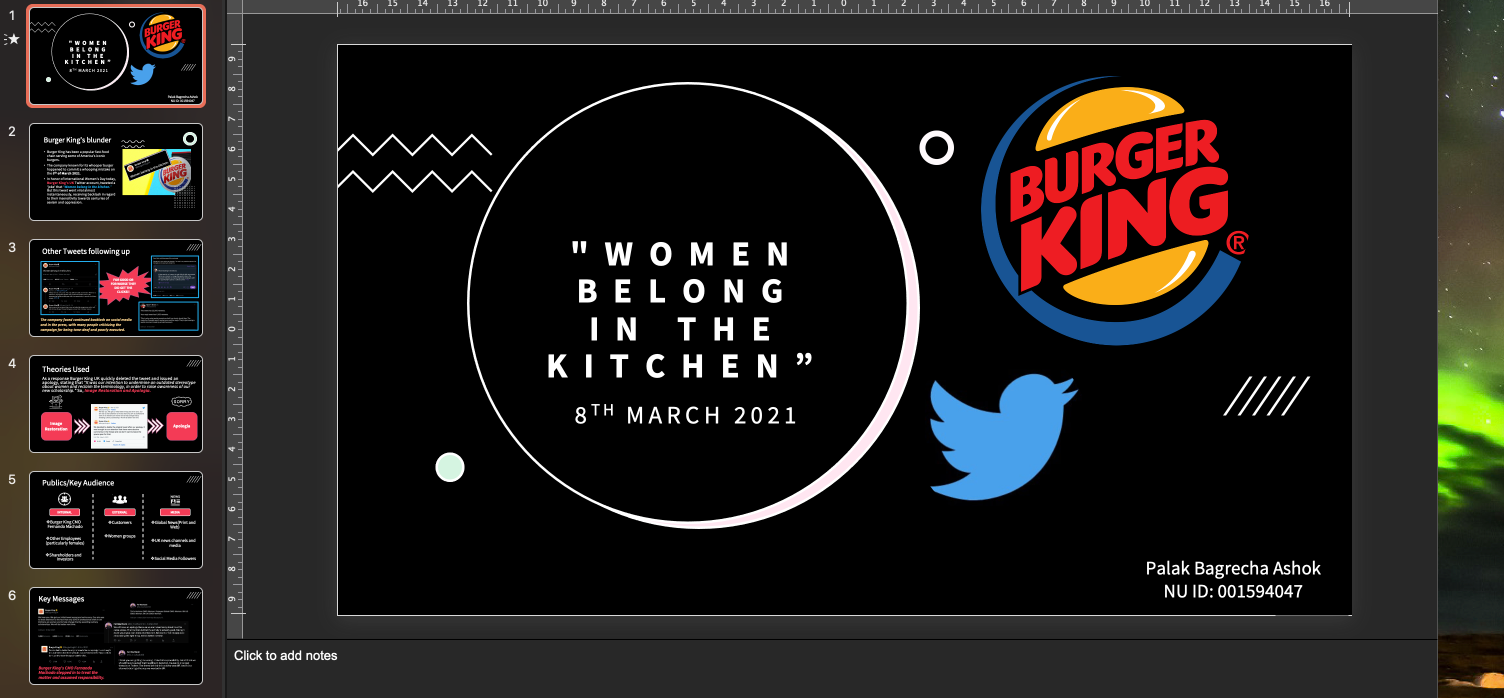Open slide 3 thumbnail Other Tweets following up

point(116,288)
